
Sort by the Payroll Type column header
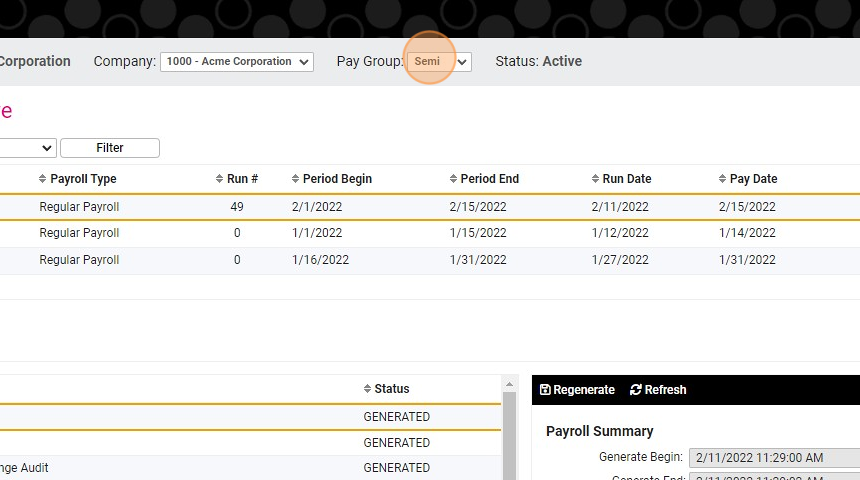(78, 179)
